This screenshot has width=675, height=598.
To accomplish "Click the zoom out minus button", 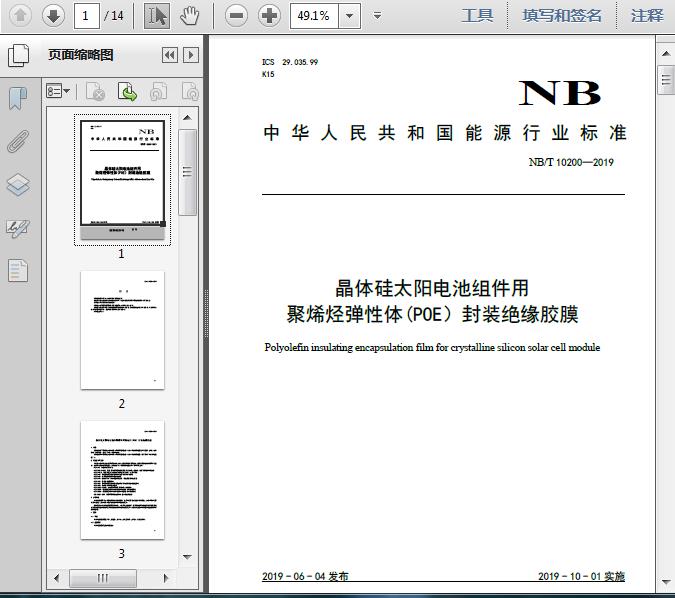I will click(235, 15).
